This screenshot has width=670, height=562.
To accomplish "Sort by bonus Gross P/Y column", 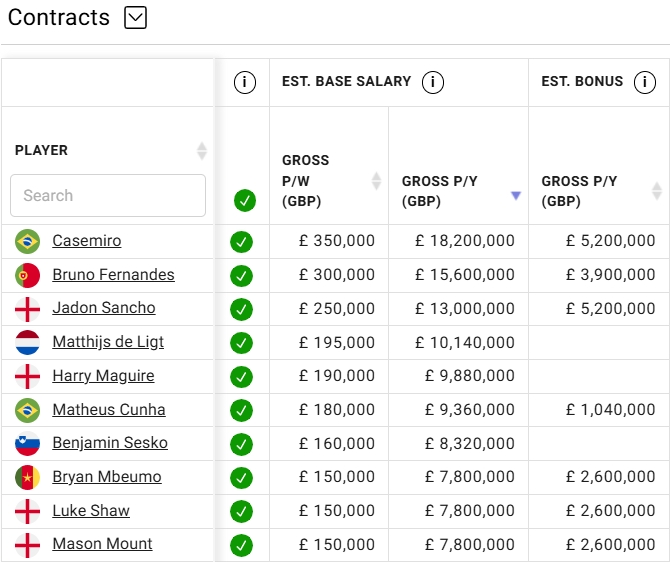I will pos(656,190).
